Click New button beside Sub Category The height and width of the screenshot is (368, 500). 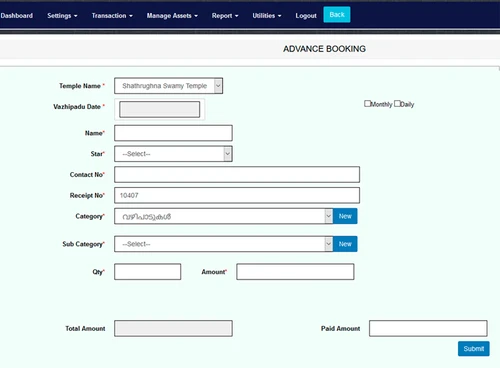click(345, 244)
